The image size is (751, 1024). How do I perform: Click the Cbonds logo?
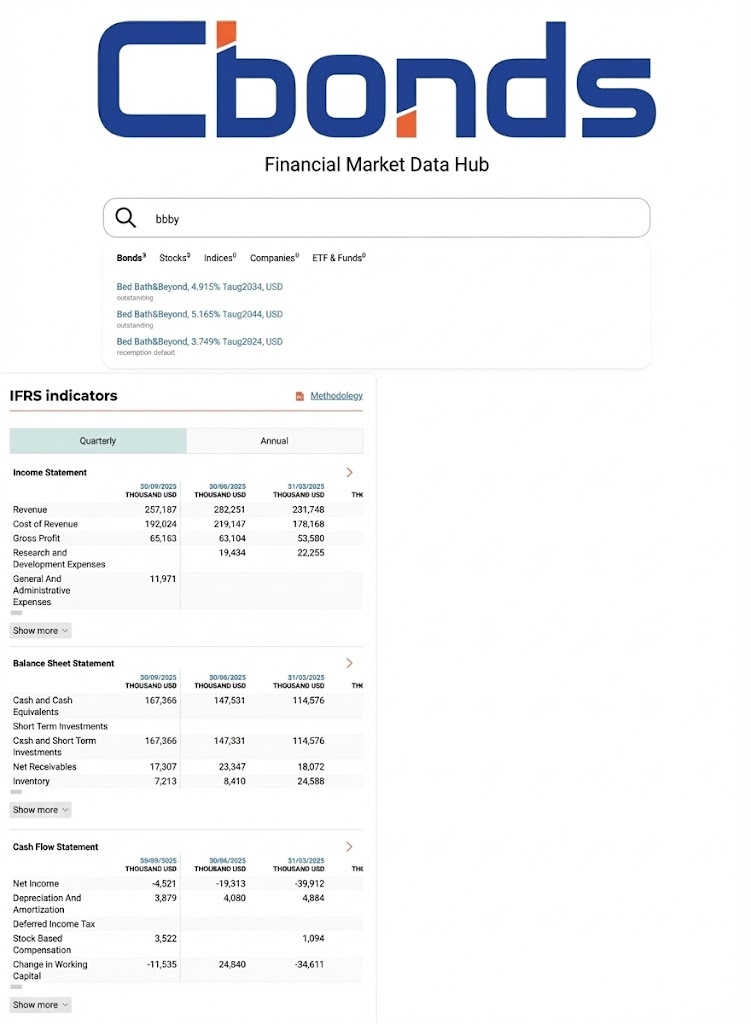376,79
